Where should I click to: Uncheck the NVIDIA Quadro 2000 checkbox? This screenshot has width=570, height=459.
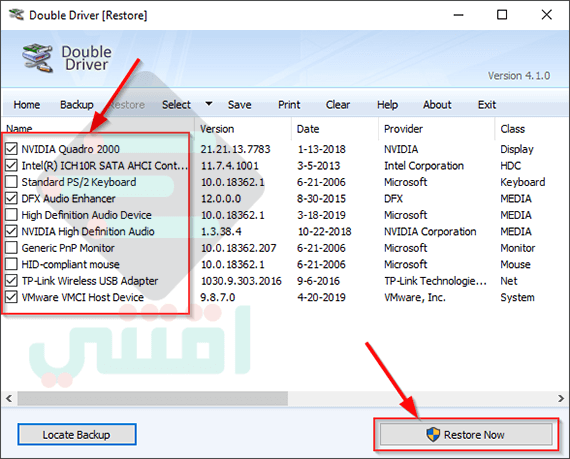click(11, 149)
